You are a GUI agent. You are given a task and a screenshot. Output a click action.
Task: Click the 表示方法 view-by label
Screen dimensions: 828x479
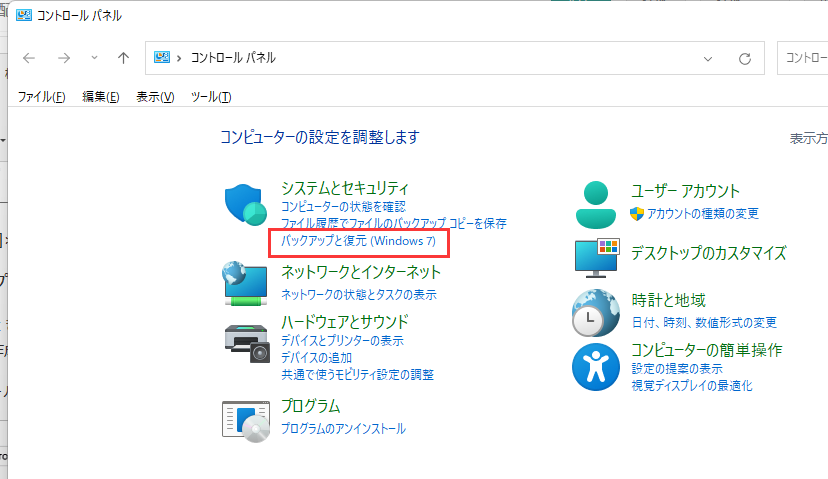(x=808, y=138)
